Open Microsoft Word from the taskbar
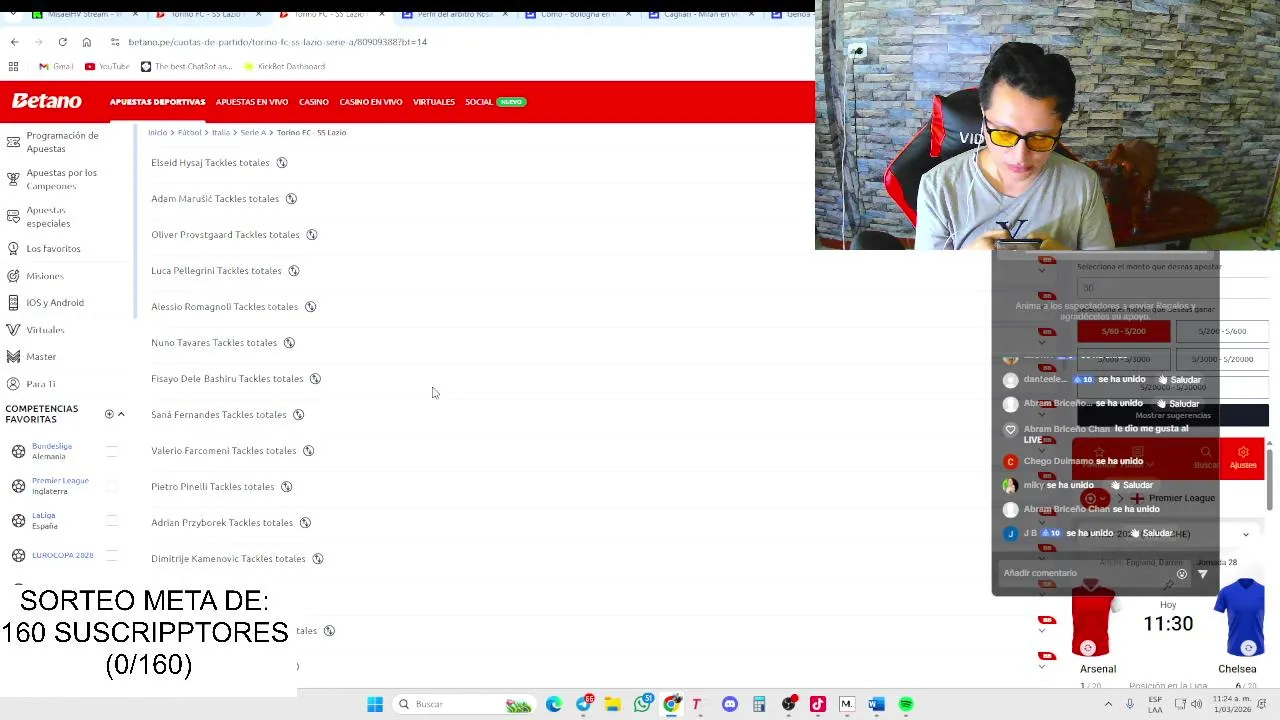This screenshot has height=720, width=1280. (x=876, y=704)
